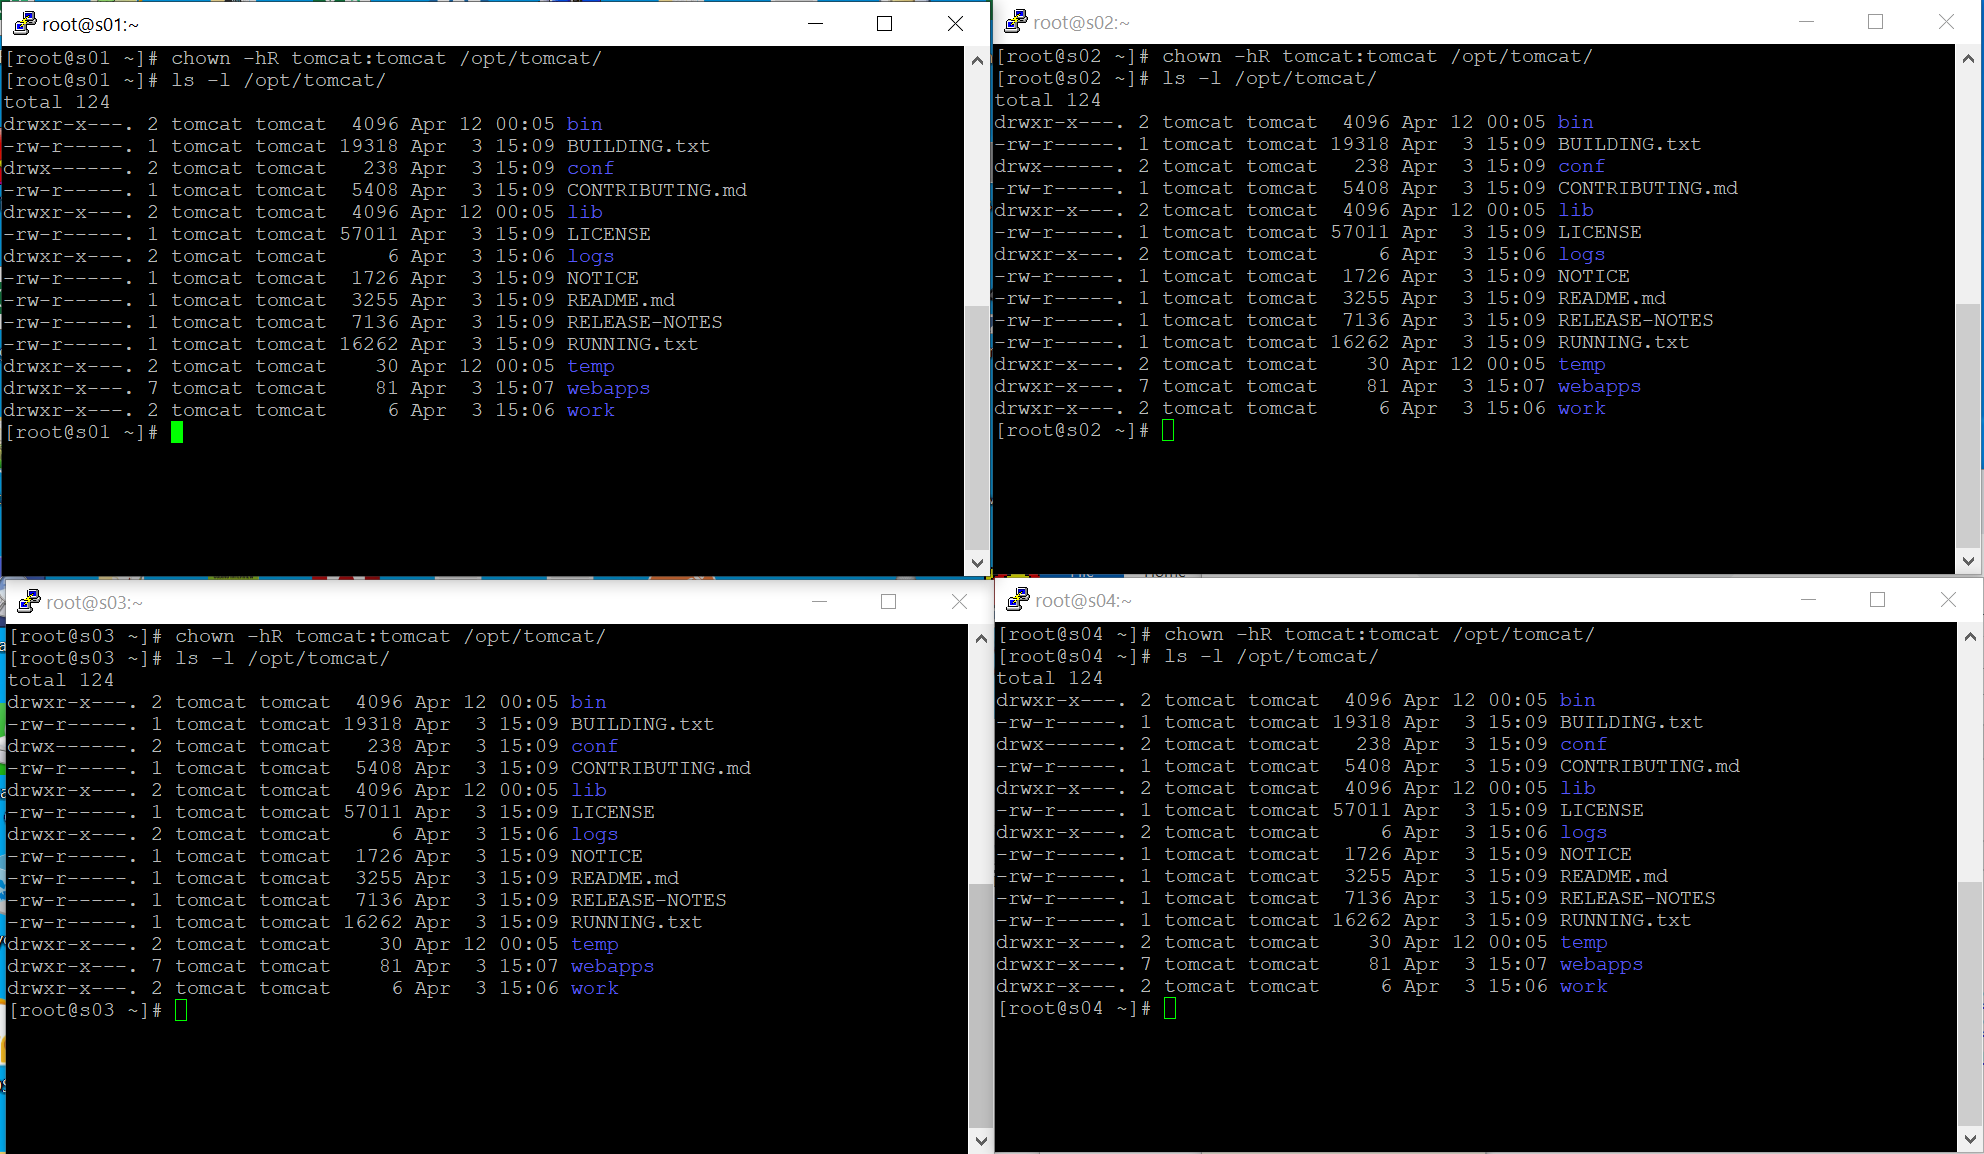Click scroll up arrow in s02 terminal
The image size is (1984, 1154).
(x=1968, y=59)
